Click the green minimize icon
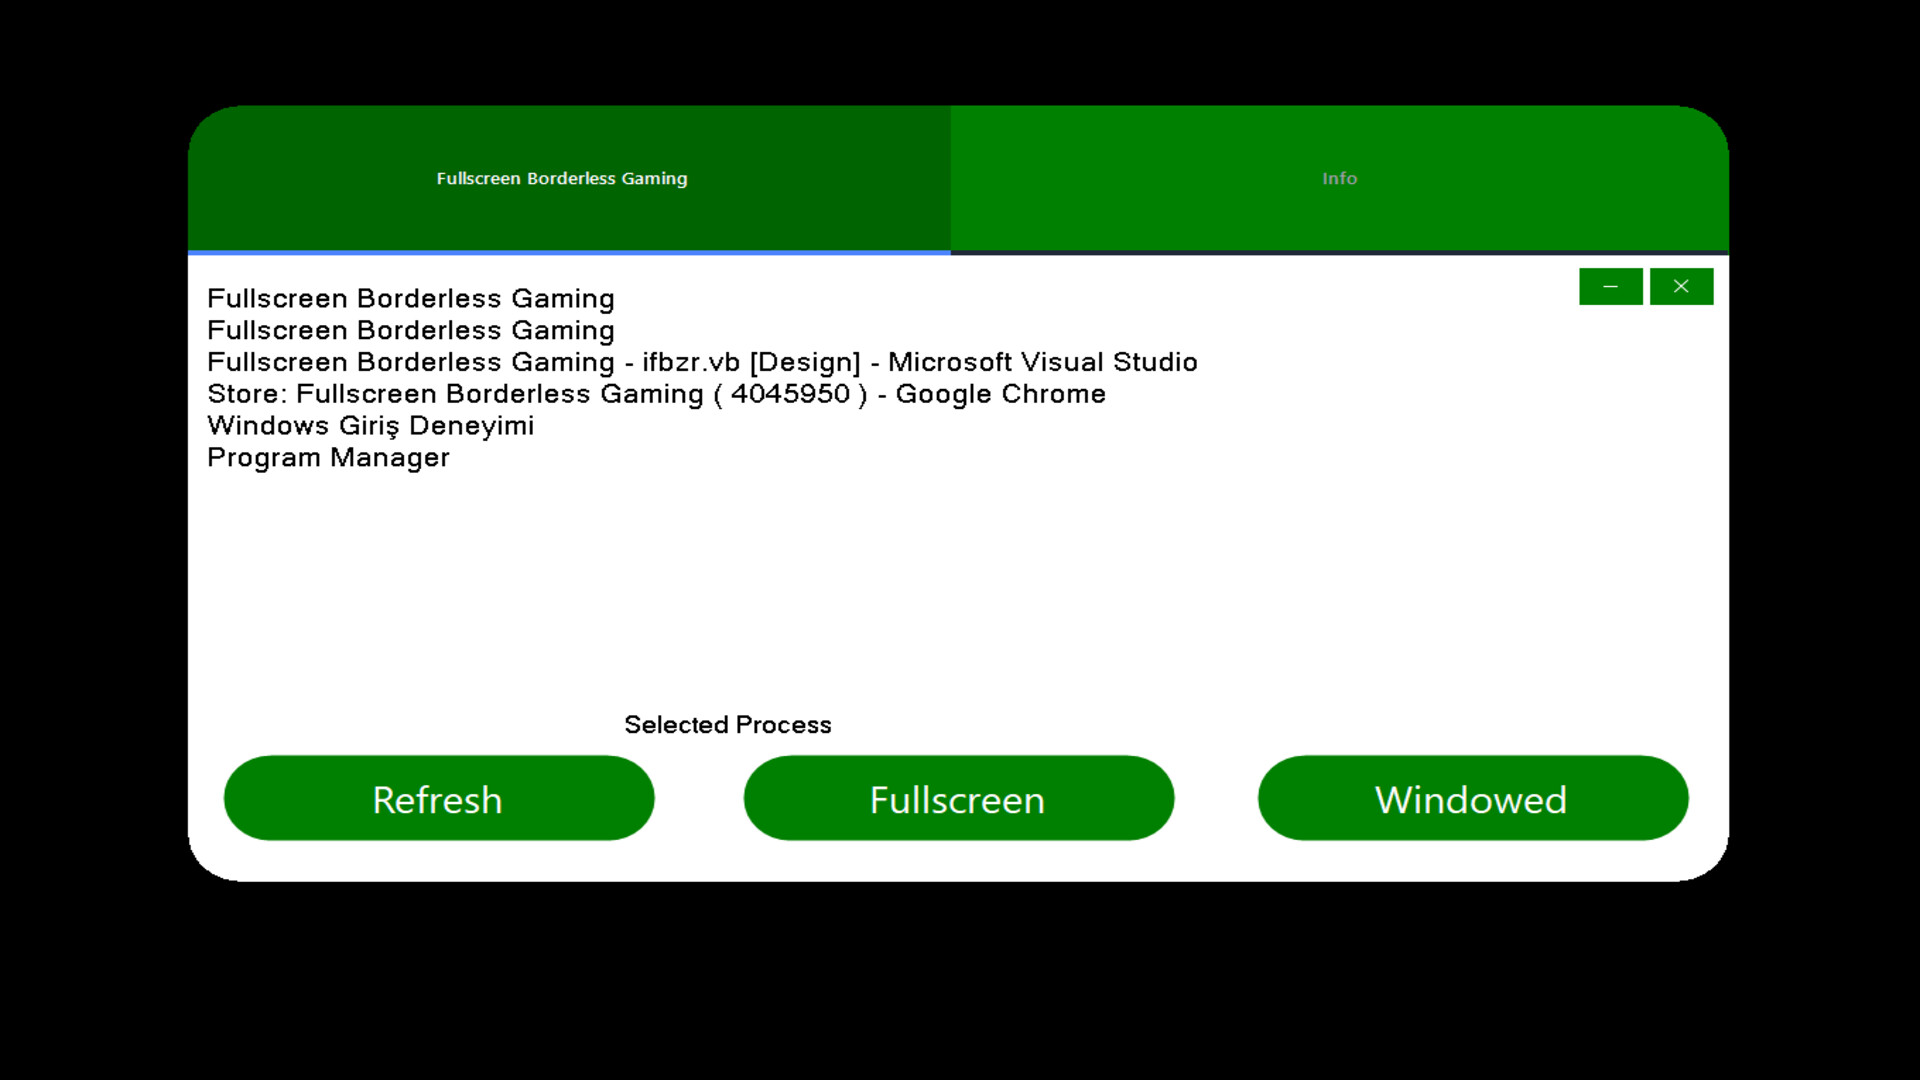 (x=1610, y=286)
